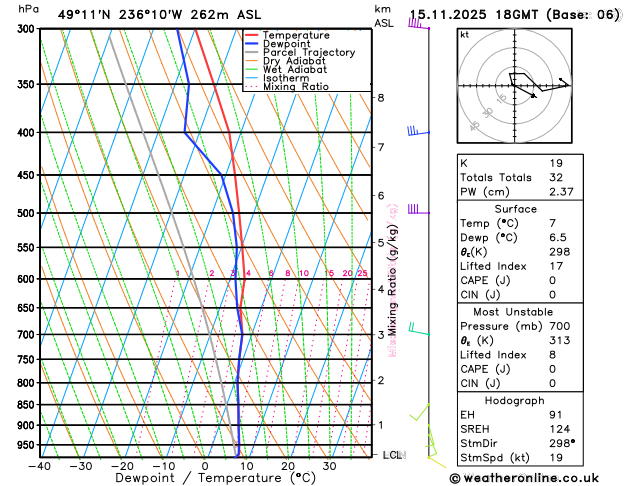
Task: Click the Parcel Trajectory legend label
Action: click(309, 53)
